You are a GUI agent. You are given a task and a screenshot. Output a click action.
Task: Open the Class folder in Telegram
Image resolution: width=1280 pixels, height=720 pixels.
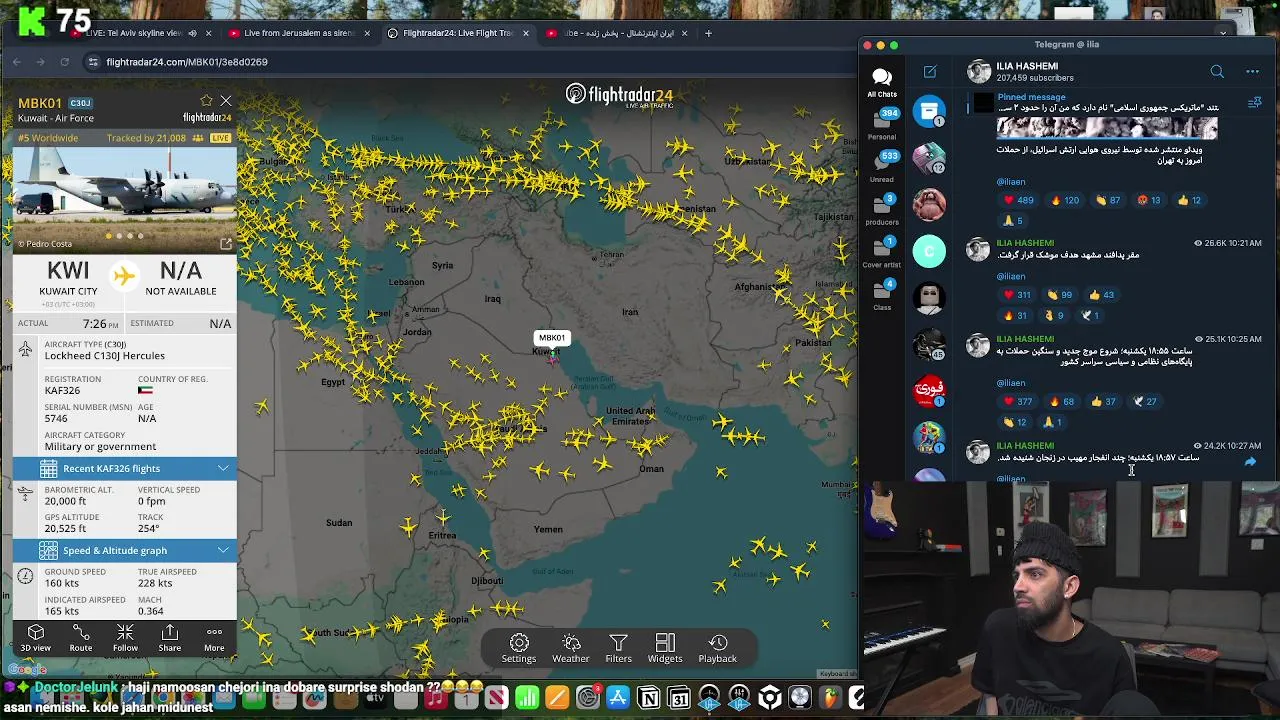tap(883, 294)
